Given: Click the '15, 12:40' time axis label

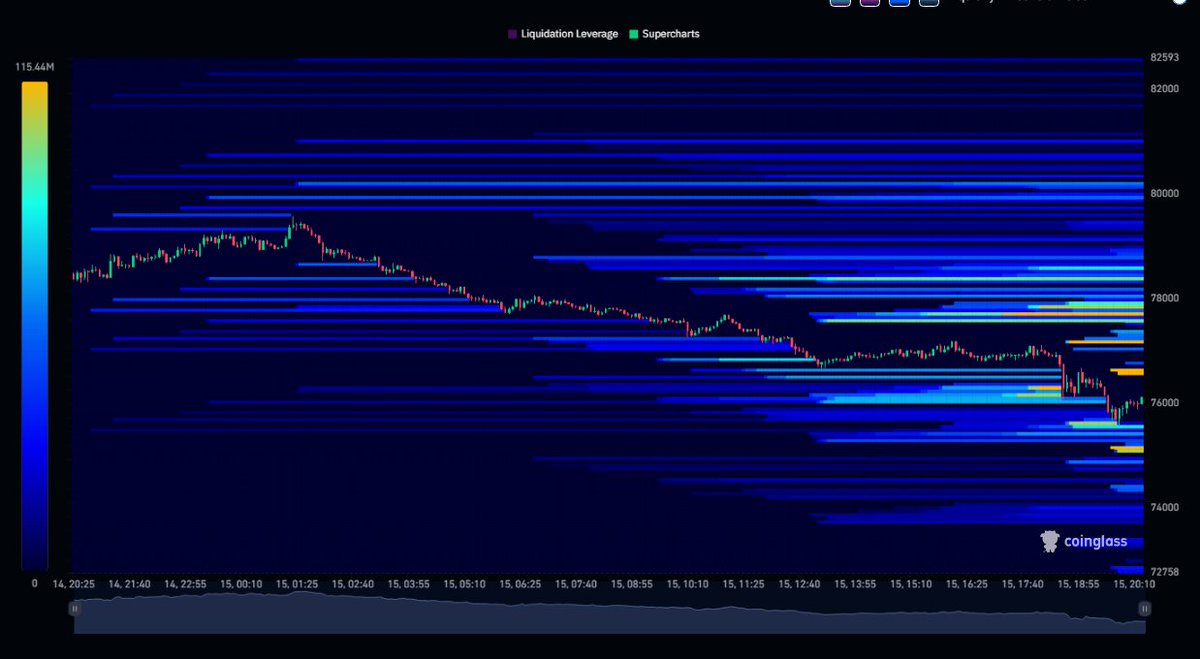Looking at the screenshot, I should pyautogui.click(x=801, y=583).
